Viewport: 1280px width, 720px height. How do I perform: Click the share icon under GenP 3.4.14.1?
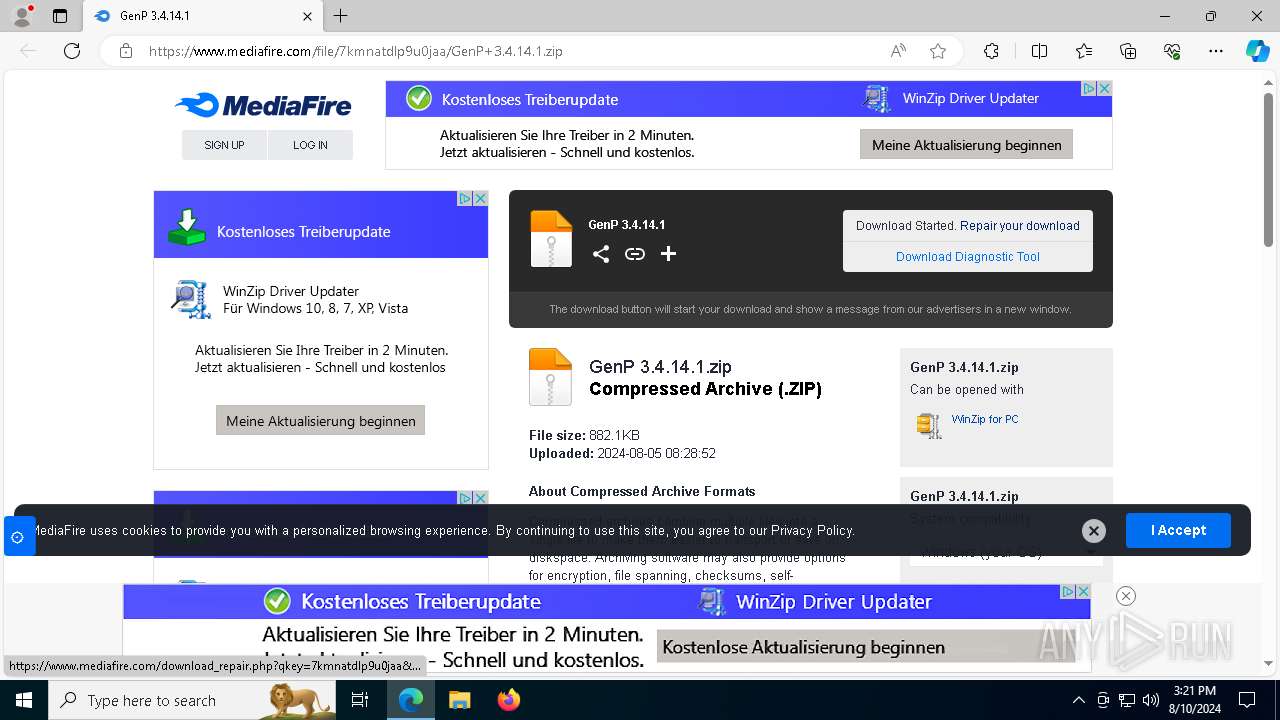click(600, 254)
